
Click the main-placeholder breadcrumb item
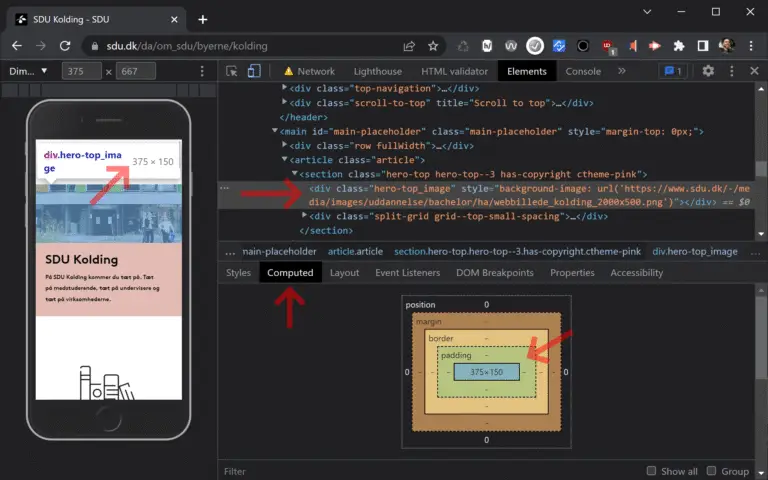point(280,252)
